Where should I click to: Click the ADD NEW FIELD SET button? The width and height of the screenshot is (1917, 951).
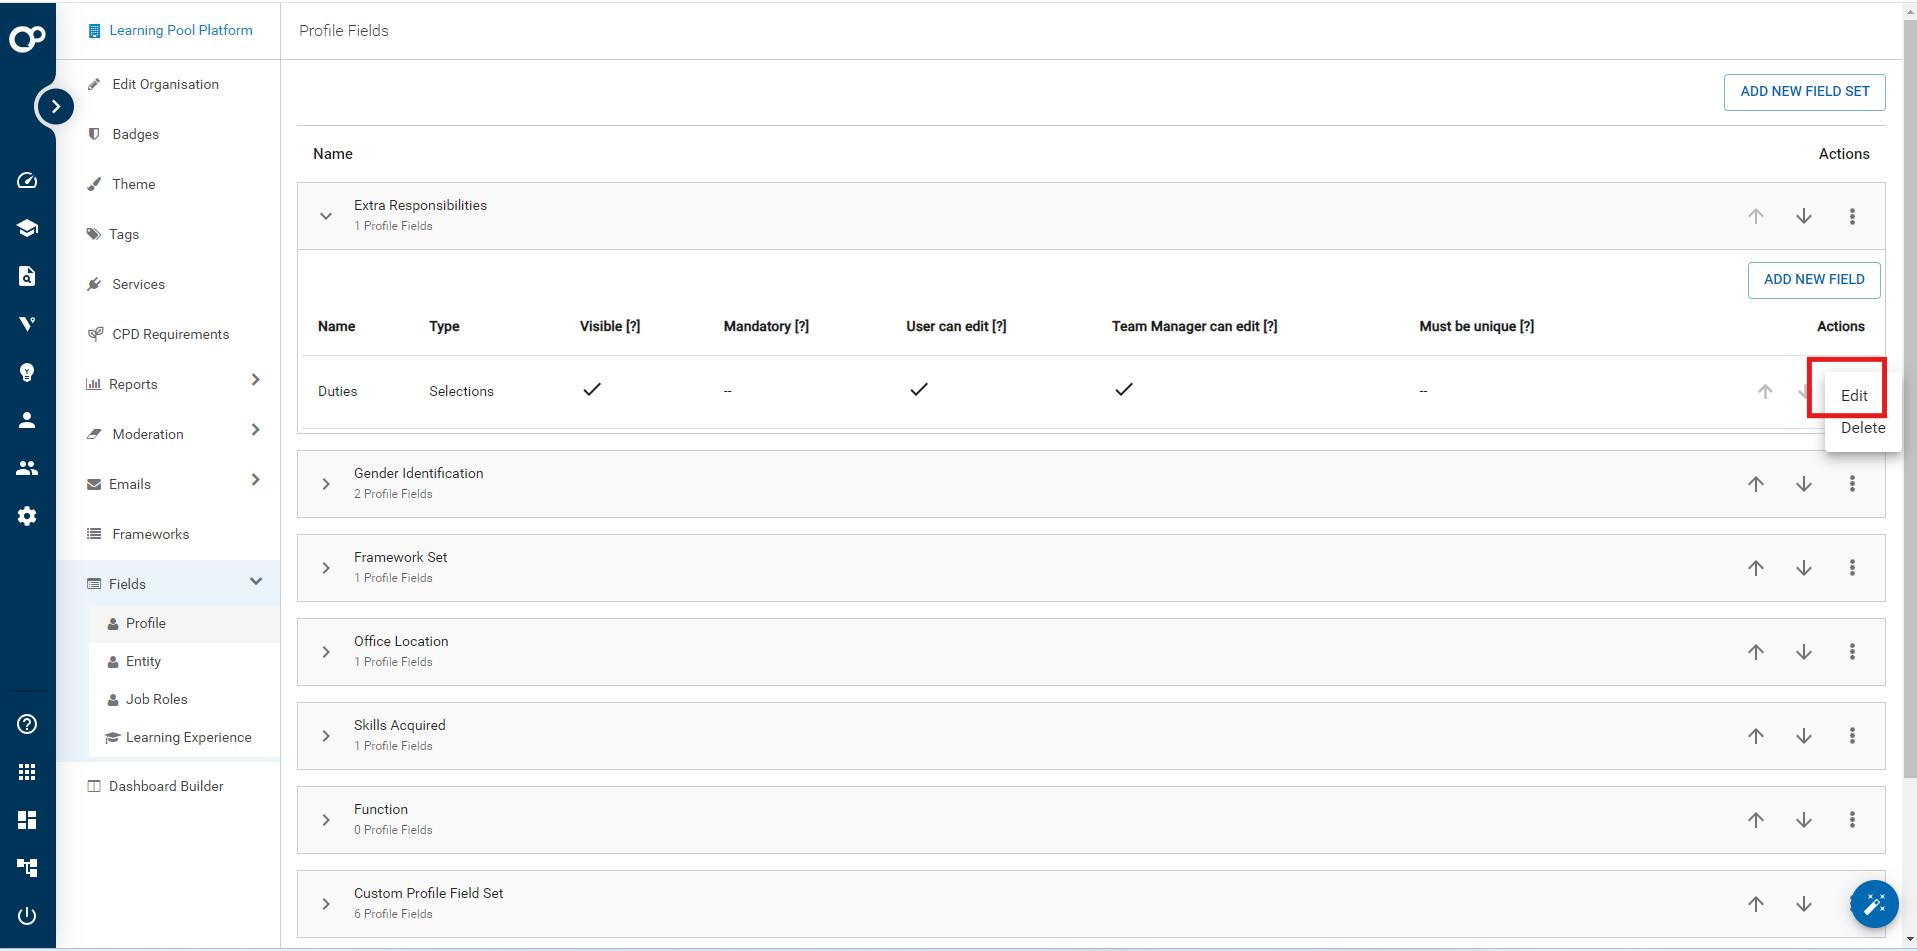[1803, 92]
